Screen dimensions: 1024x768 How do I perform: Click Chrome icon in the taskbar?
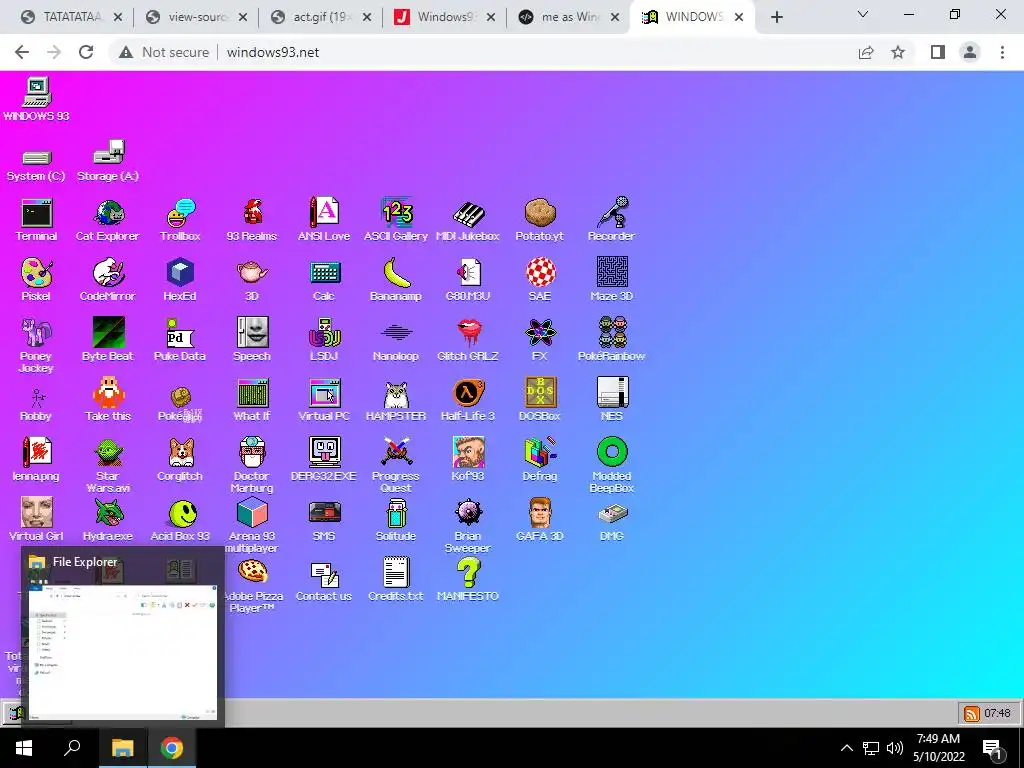click(172, 748)
